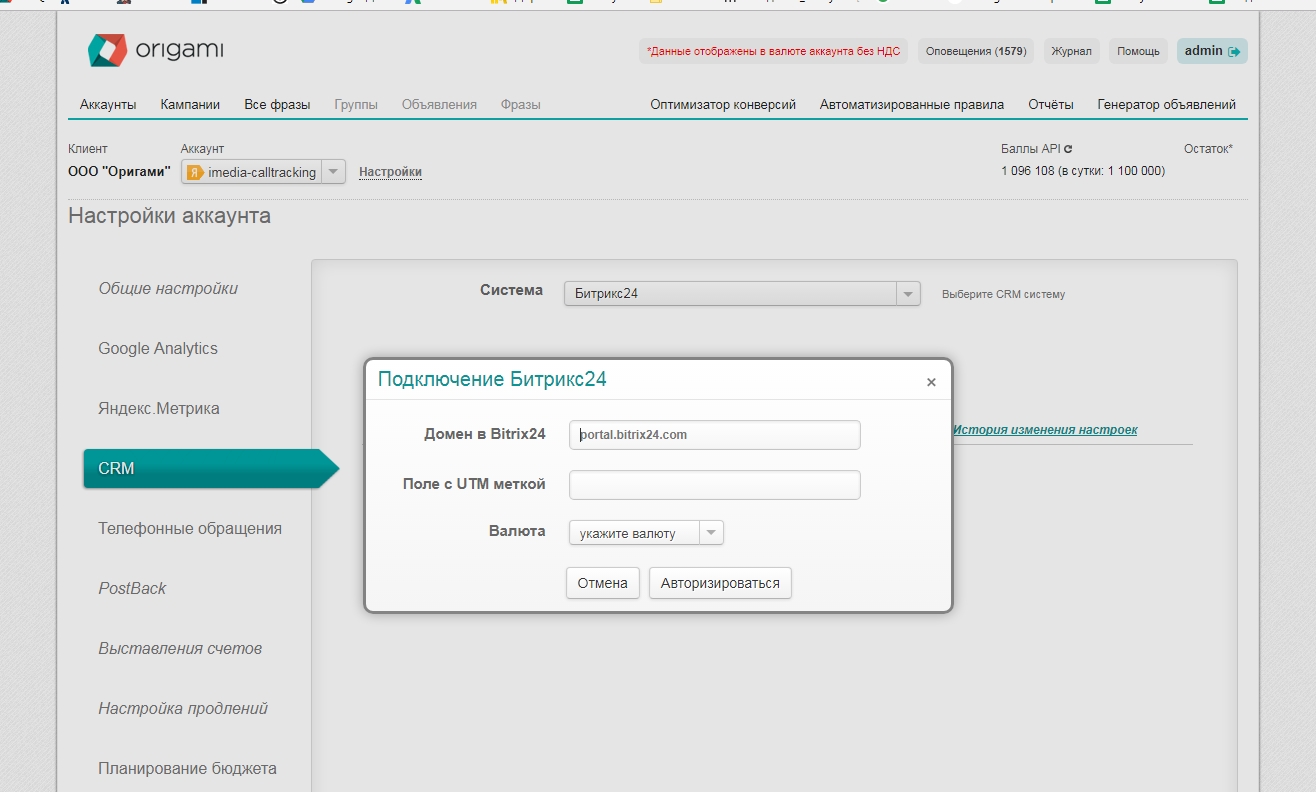The height and width of the screenshot is (792, 1316).
Task: Open История изменения настроек link
Action: click(x=1044, y=430)
